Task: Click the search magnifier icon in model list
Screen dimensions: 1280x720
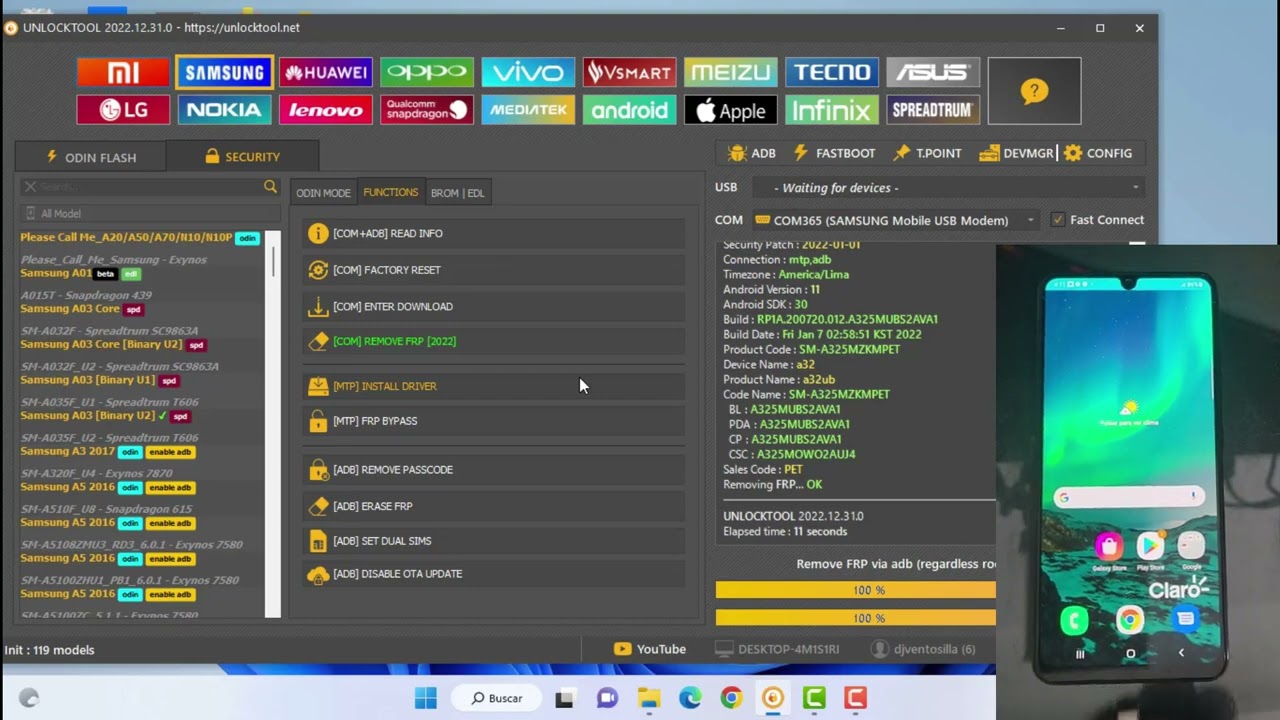Action: pyautogui.click(x=270, y=187)
